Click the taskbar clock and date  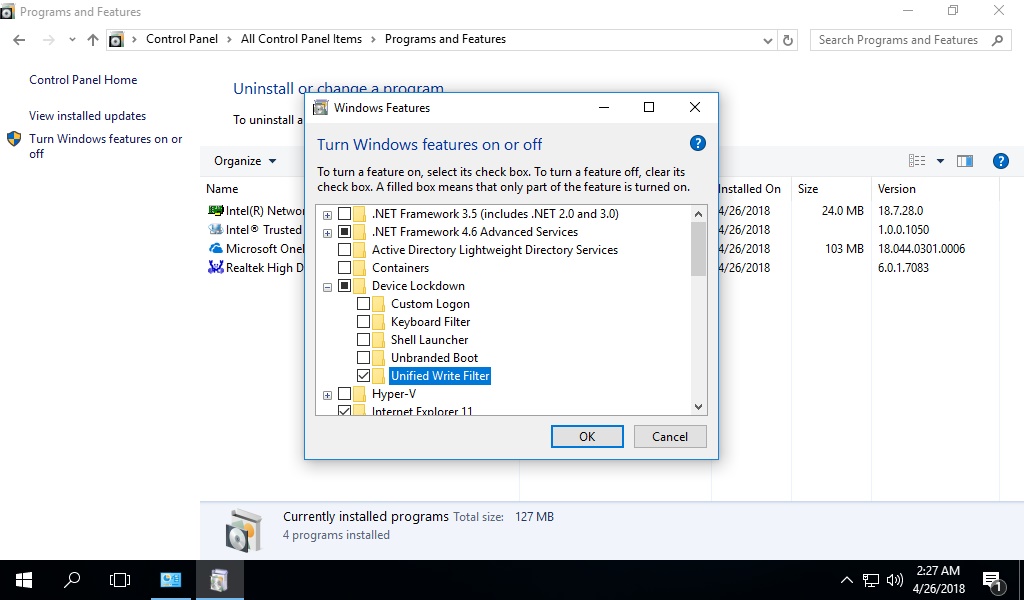click(938, 580)
